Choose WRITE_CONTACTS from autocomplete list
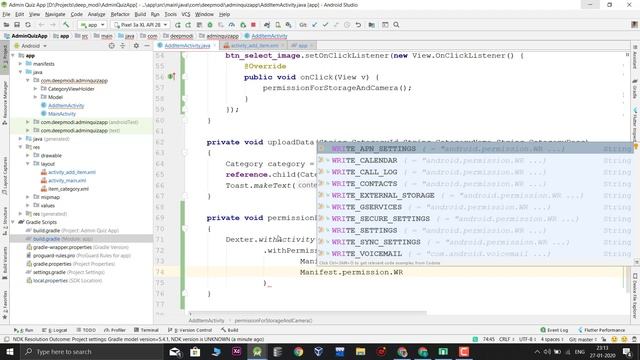The height and width of the screenshot is (360, 640). (x=475, y=184)
